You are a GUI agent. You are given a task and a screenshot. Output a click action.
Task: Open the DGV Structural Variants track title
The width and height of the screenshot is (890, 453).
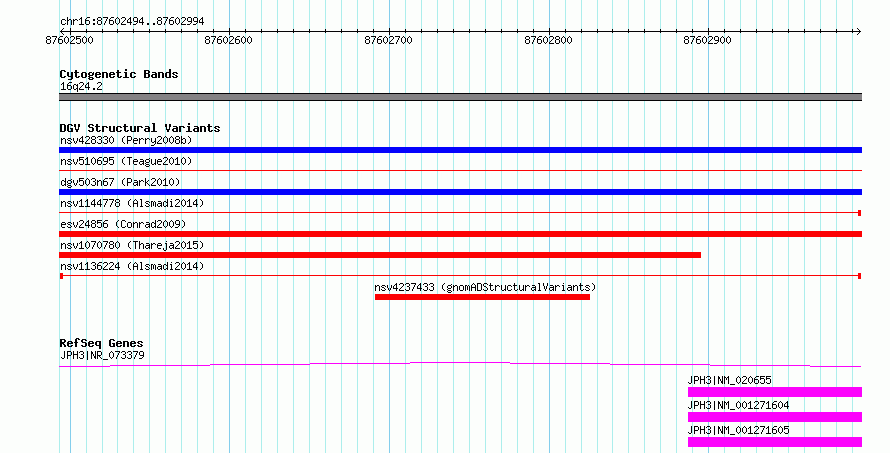tap(140, 128)
